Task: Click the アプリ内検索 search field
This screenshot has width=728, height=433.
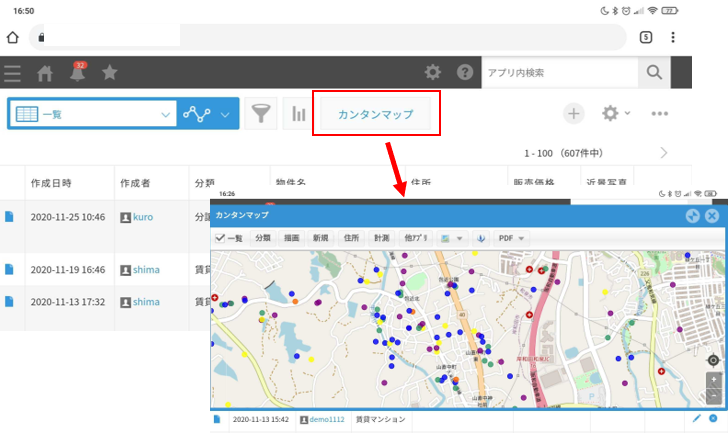Action: (x=560, y=72)
